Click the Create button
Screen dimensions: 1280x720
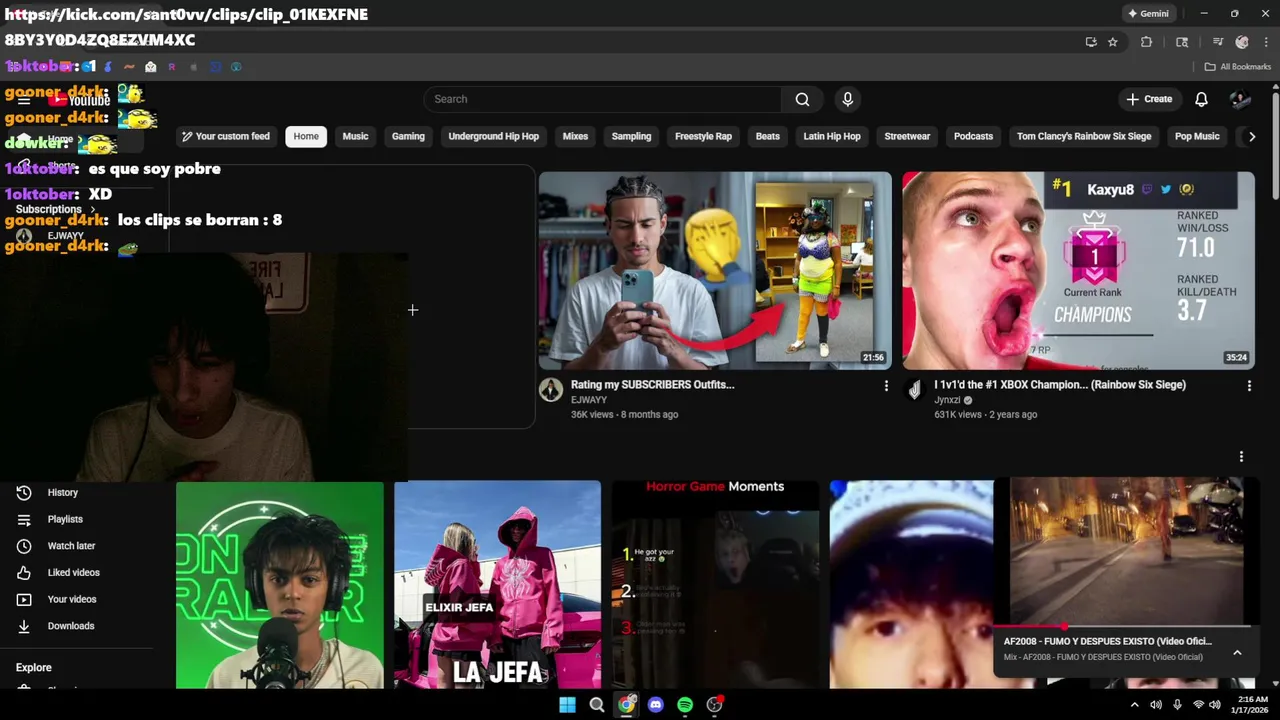(x=1149, y=99)
